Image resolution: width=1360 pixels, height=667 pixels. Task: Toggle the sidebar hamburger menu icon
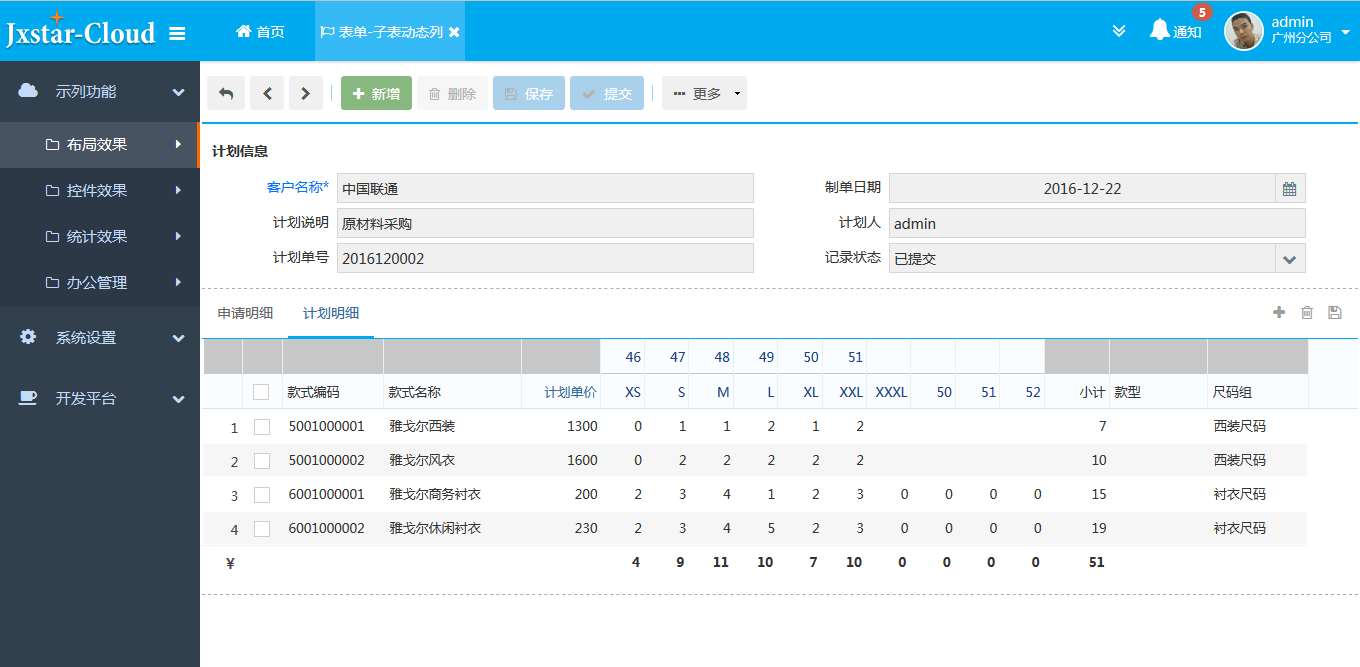coord(177,33)
